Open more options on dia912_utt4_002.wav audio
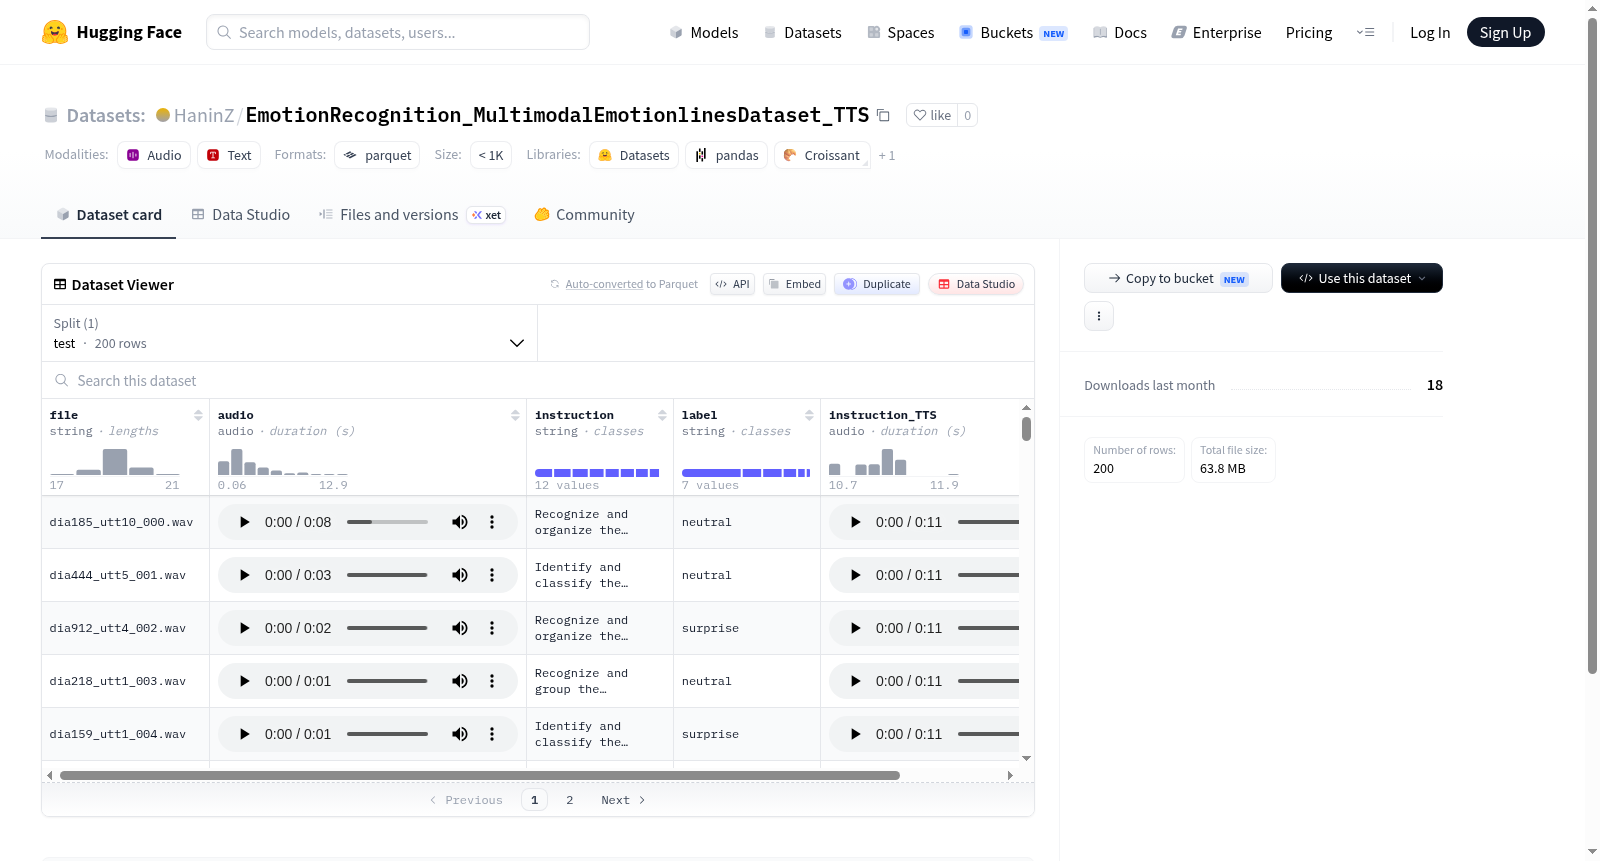Image resolution: width=1600 pixels, height=861 pixels. point(492,628)
